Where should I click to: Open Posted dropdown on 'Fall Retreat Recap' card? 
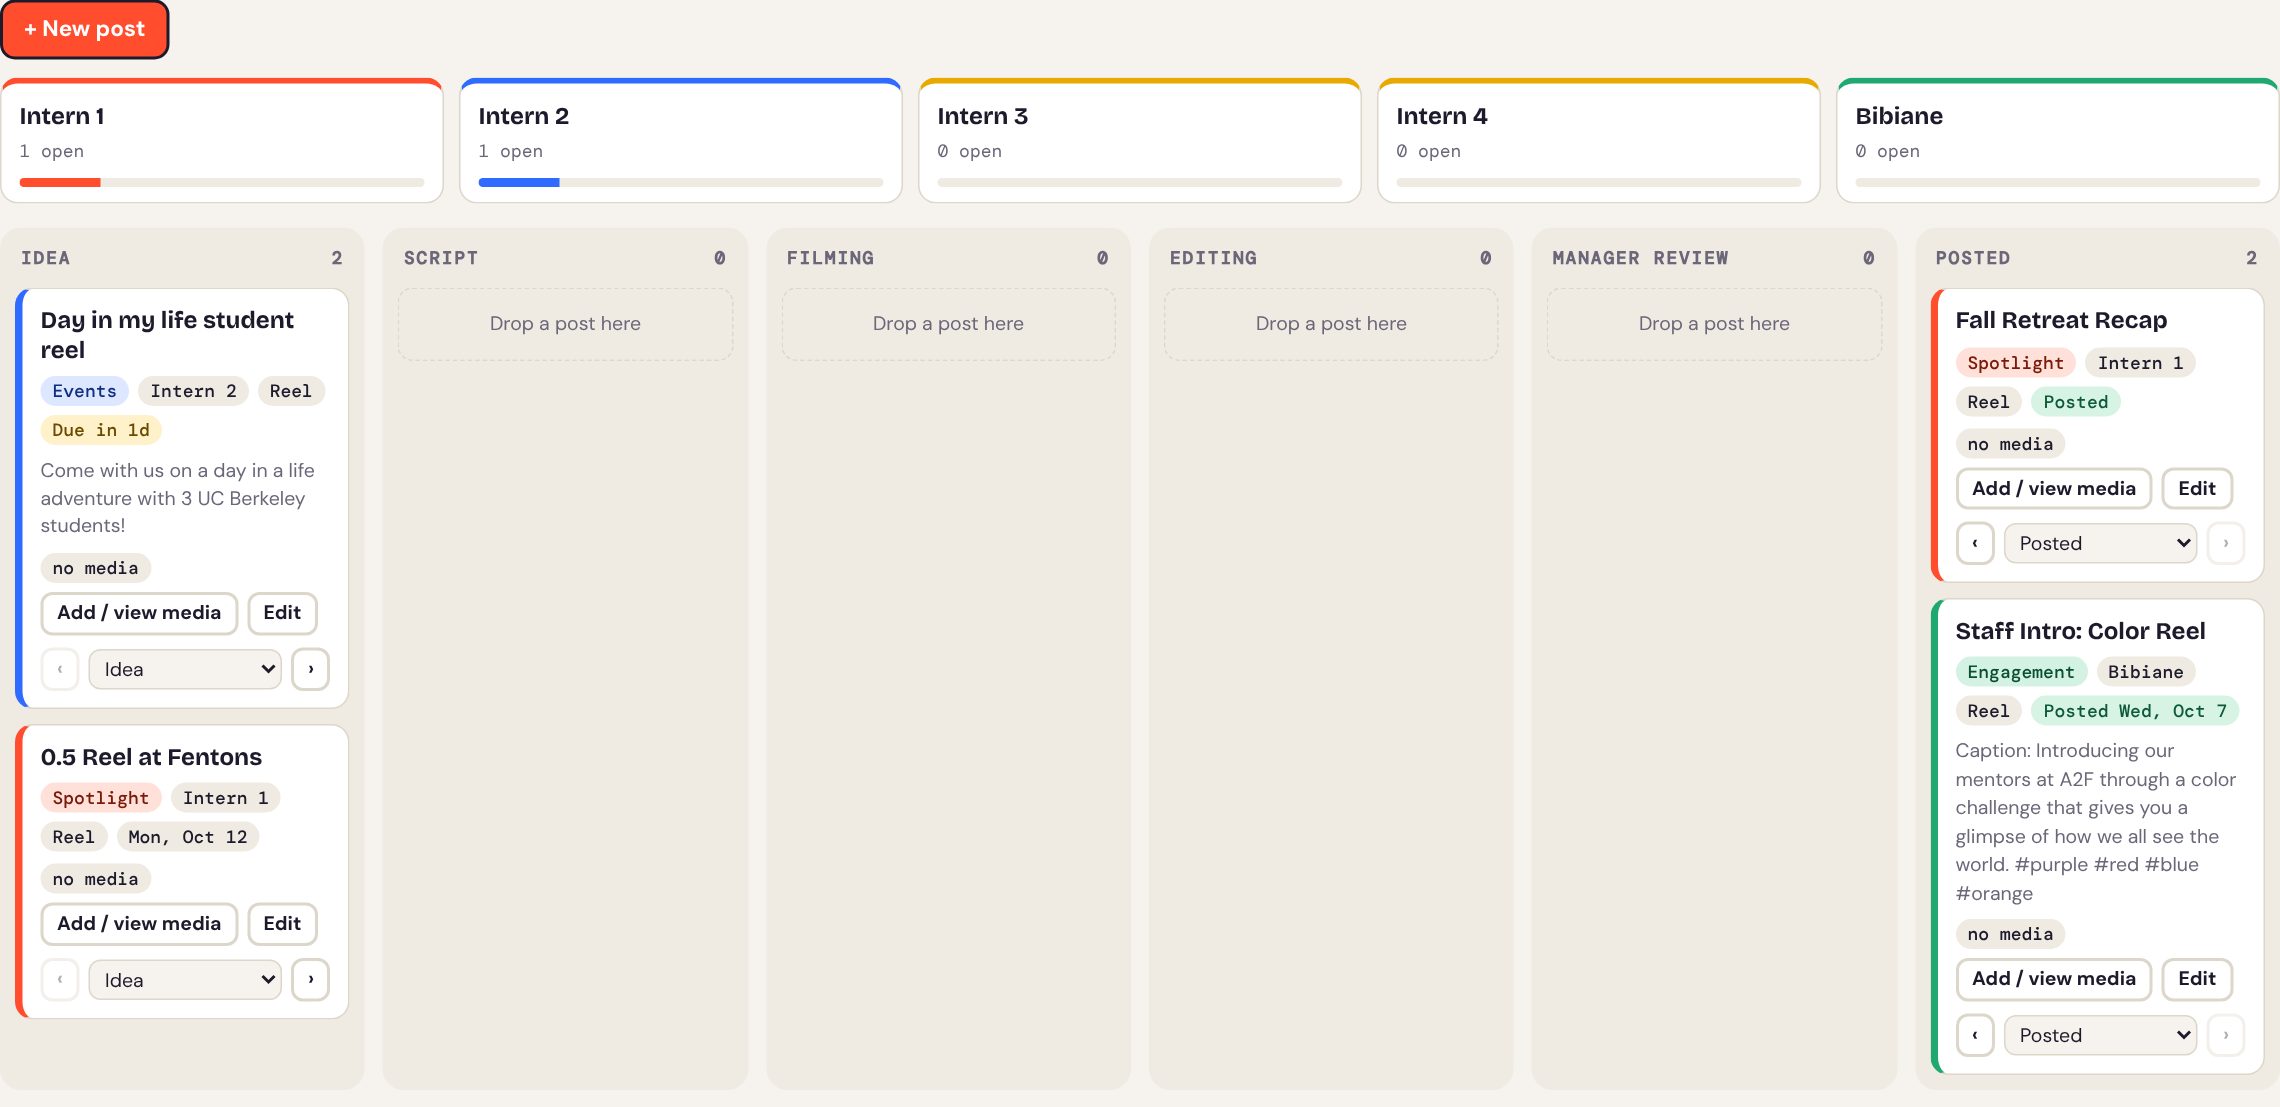tap(2100, 543)
